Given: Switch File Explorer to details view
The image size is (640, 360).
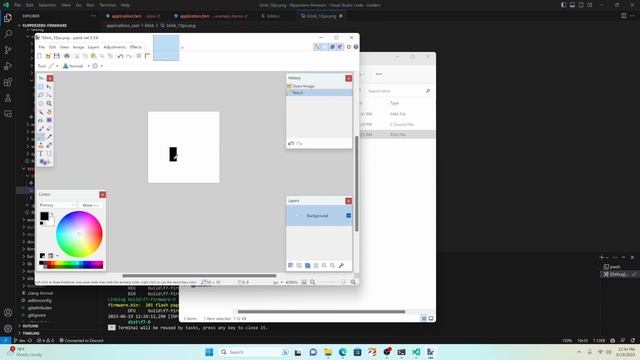Looking at the screenshot, I should pyautogui.click(x=423, y=318).
